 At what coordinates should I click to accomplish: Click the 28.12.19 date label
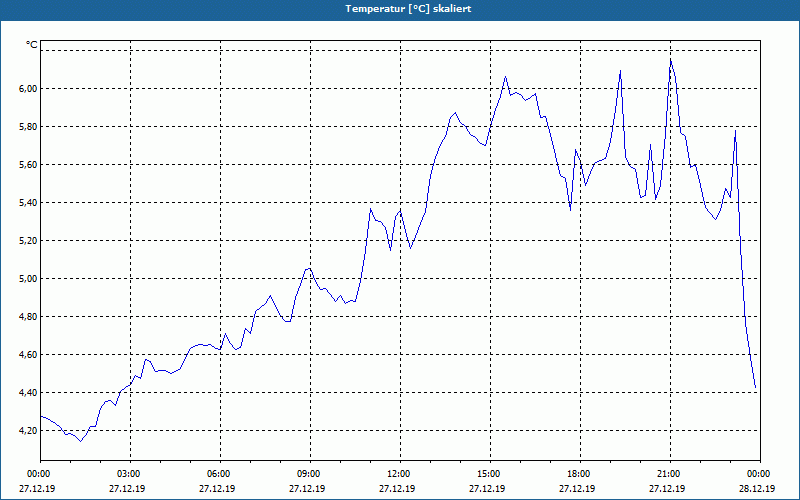pos(757,488)
